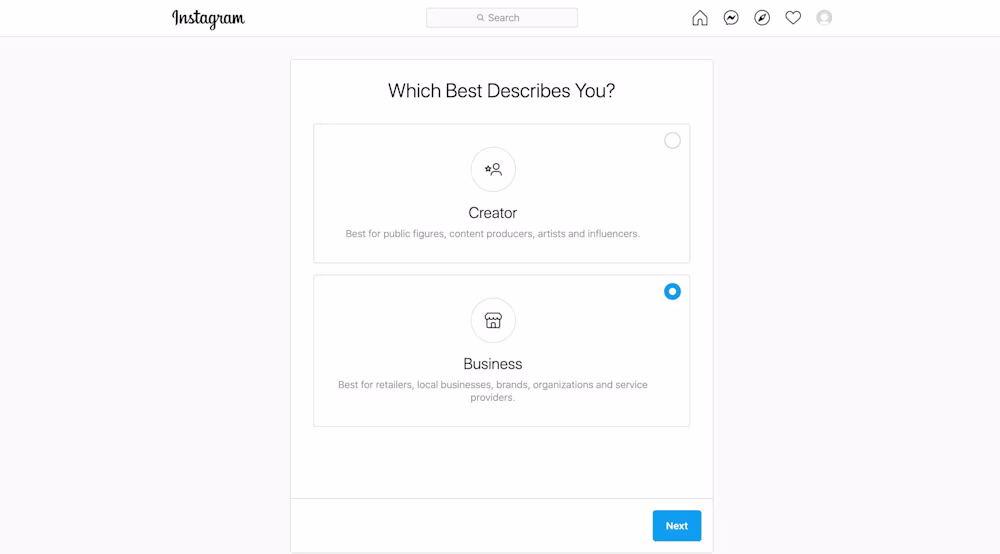The height and width of the screenshot is (554, 1000).
Task: Click the Business storefront icon
Action: 493,320
